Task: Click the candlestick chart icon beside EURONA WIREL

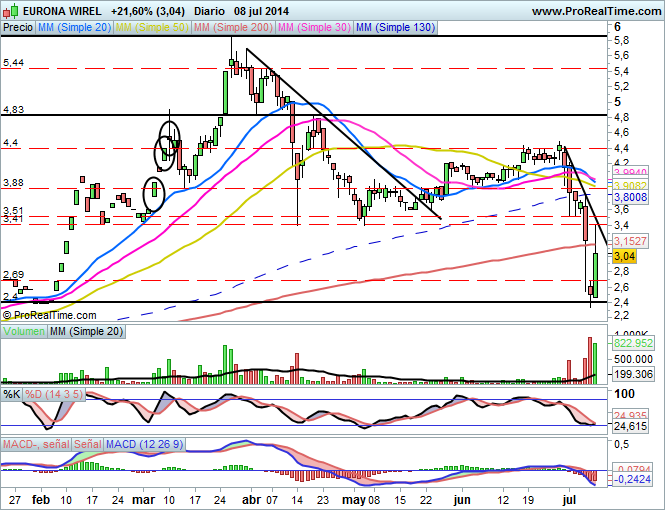Action: 10,10
